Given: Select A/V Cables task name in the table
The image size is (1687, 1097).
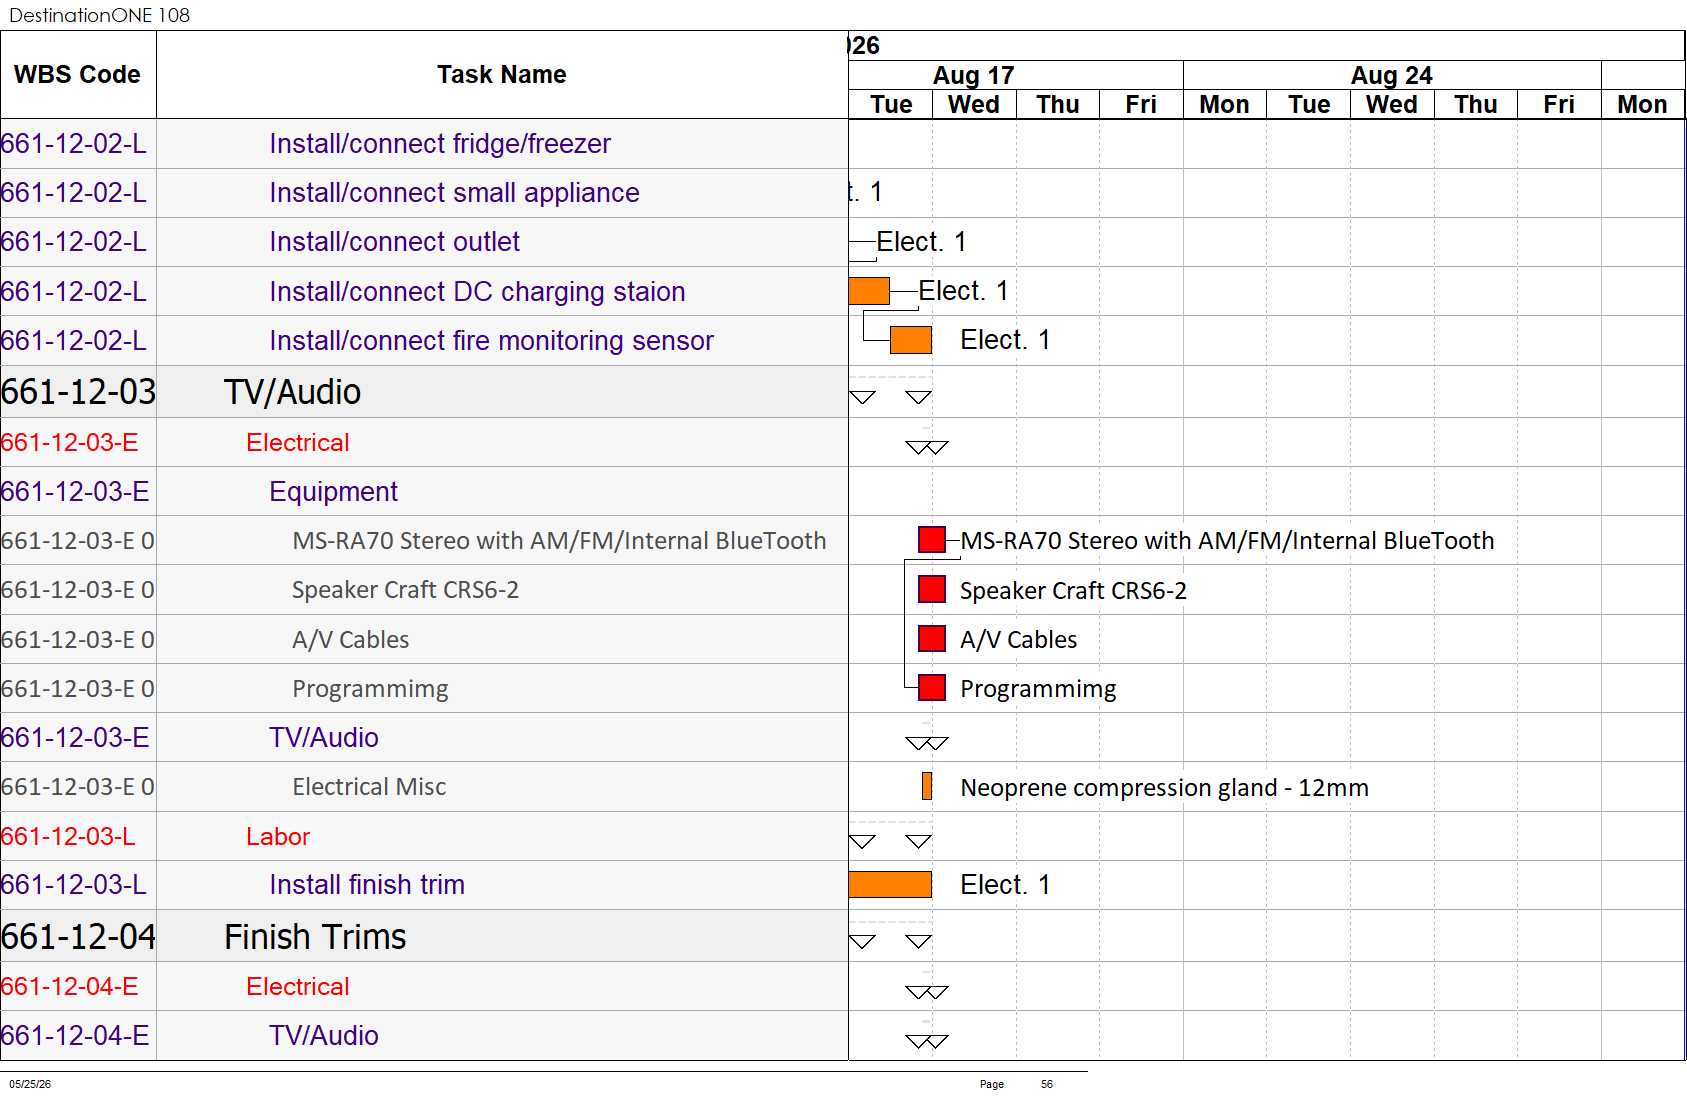Looking at the screenshot, I should [x=350, y=640].
